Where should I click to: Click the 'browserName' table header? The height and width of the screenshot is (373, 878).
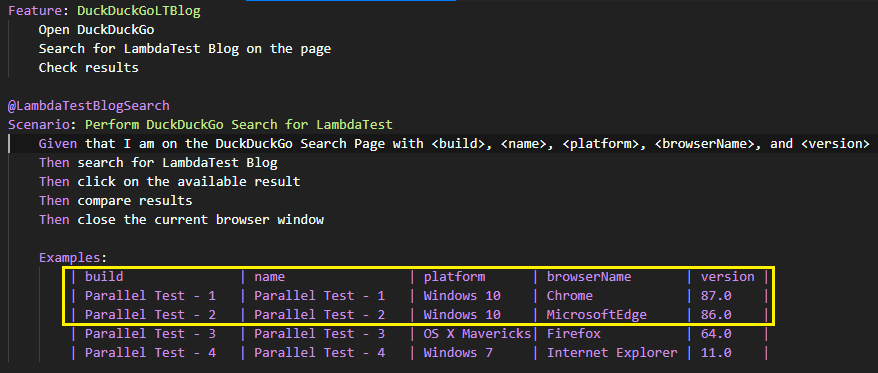[x=589, y=277]
